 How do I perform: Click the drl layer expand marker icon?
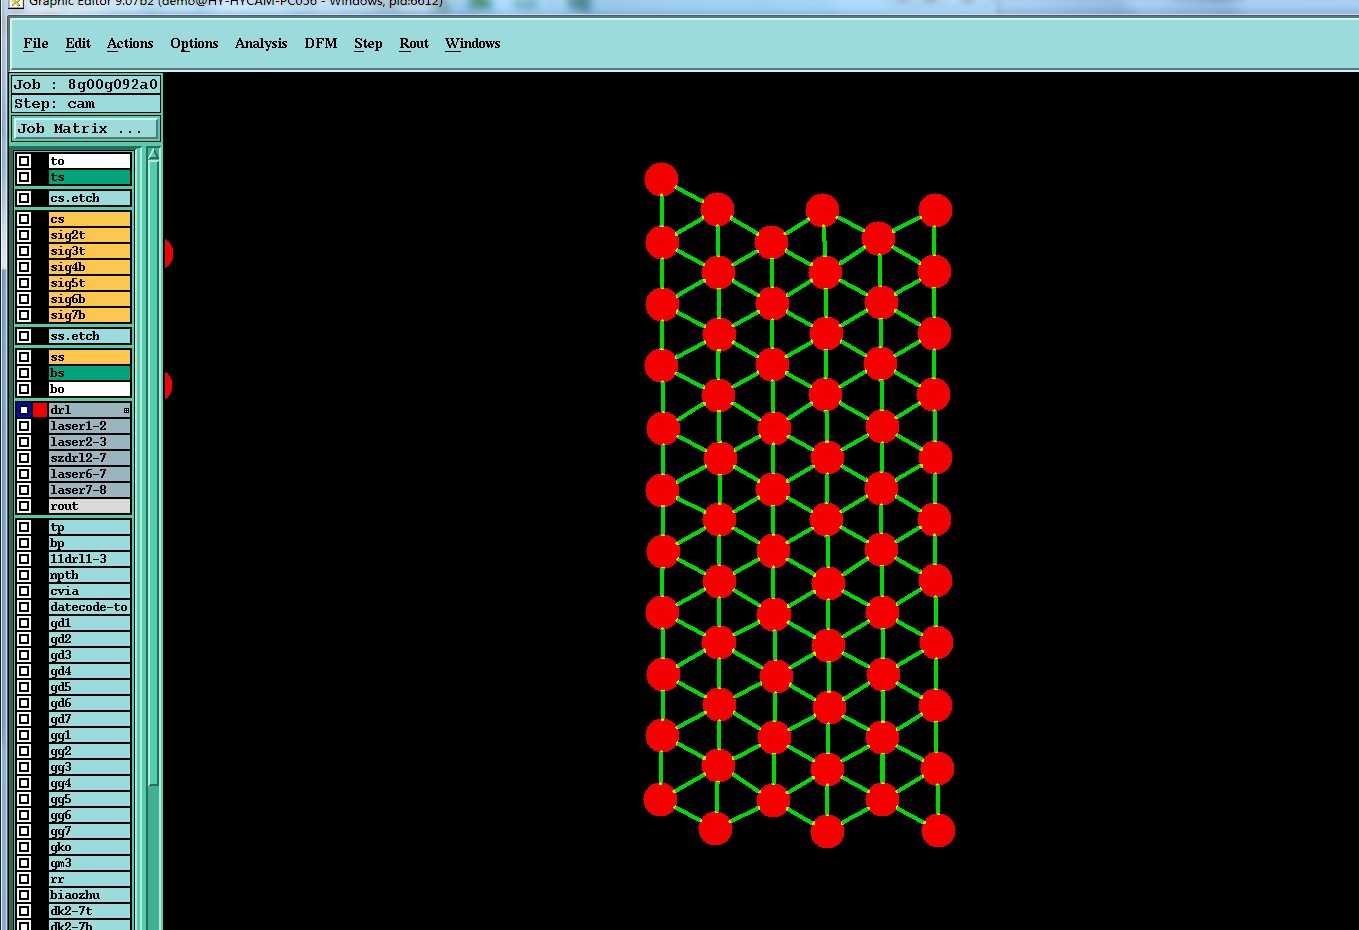(x=126, y=410)
